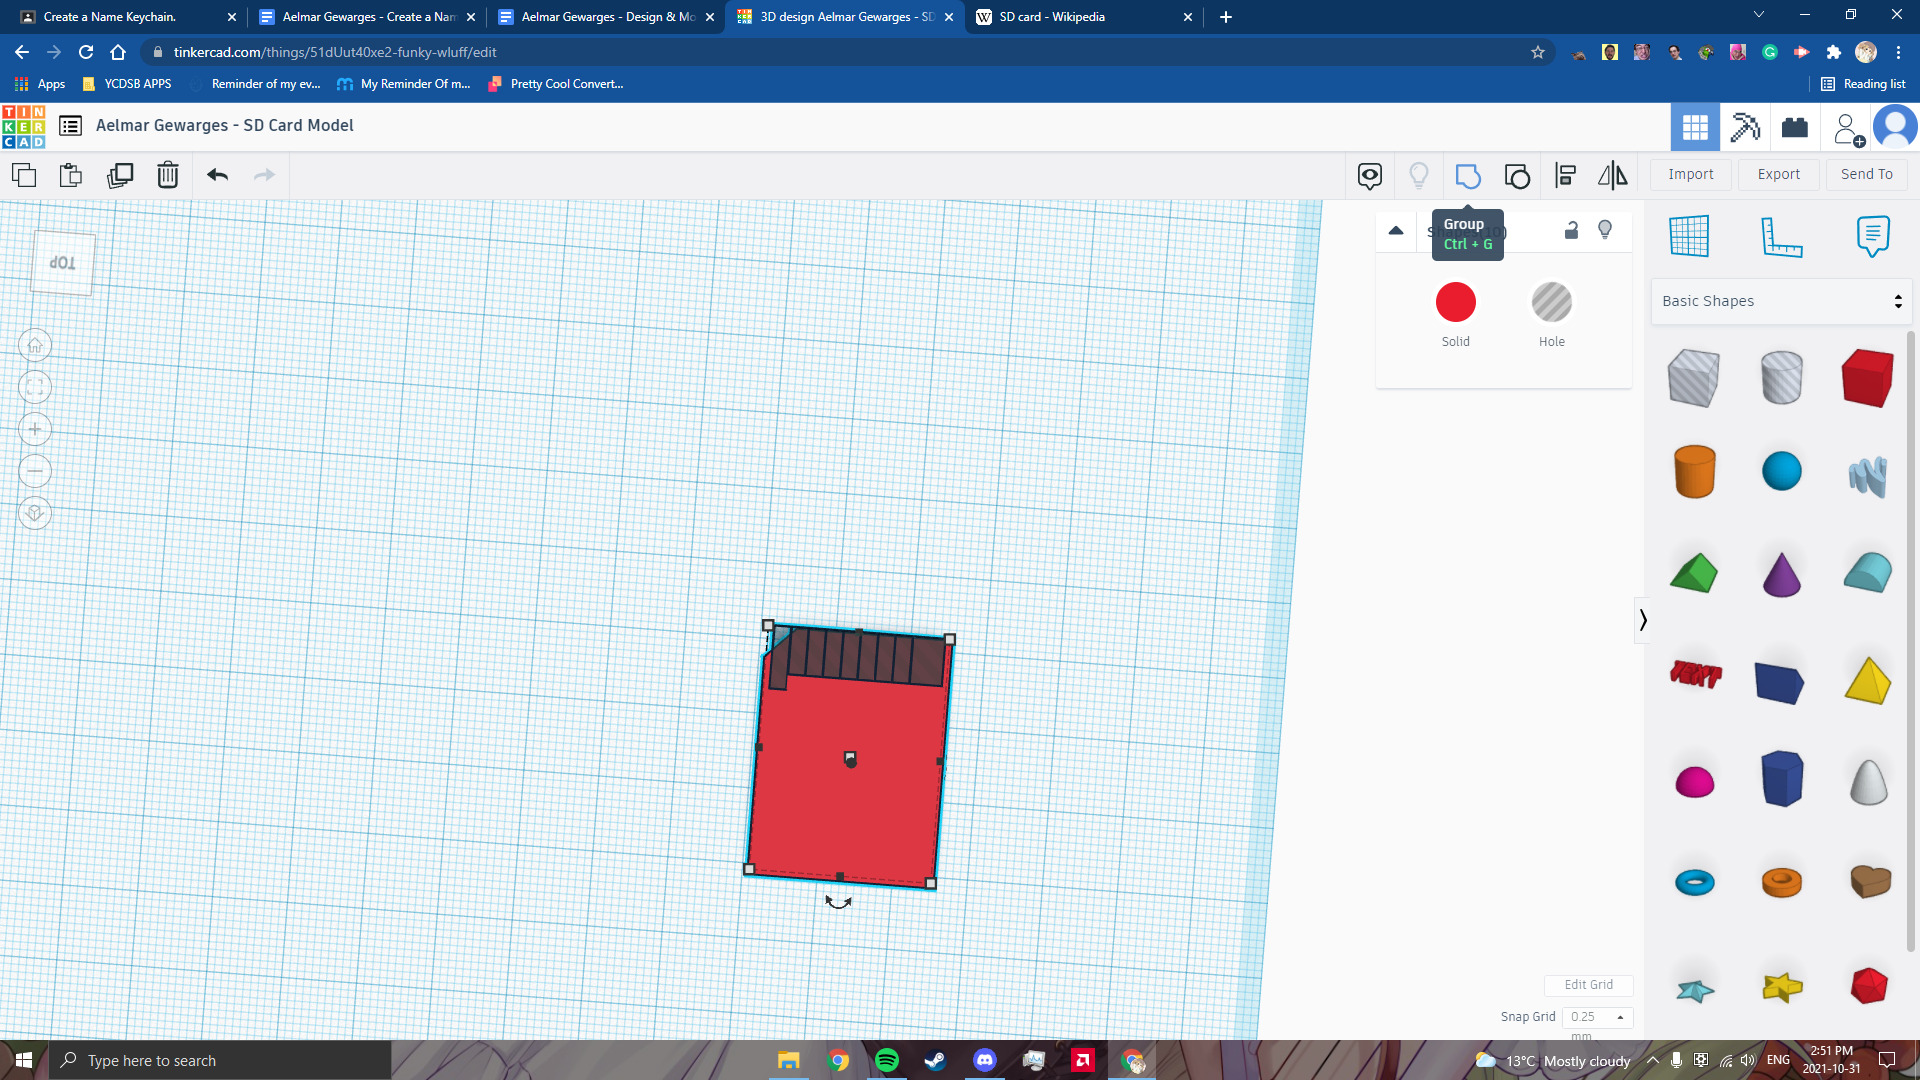The height and width of the screenshot is (1080, 1920).
Task: Set shape to Solid
Action: 1456,302
